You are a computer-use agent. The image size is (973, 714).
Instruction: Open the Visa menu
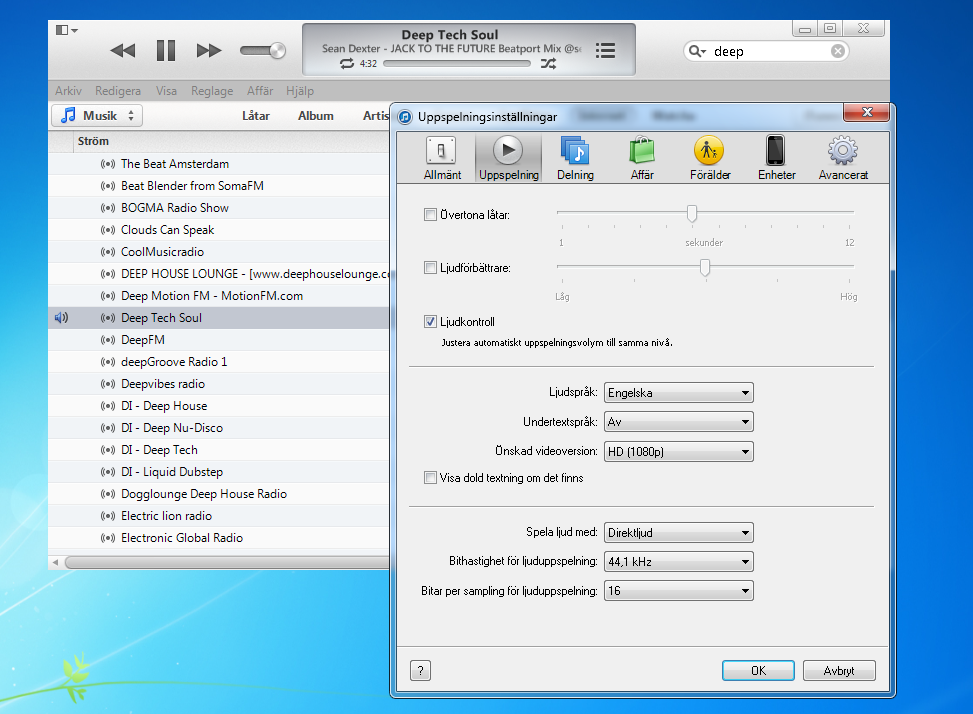tap(166, 91)
